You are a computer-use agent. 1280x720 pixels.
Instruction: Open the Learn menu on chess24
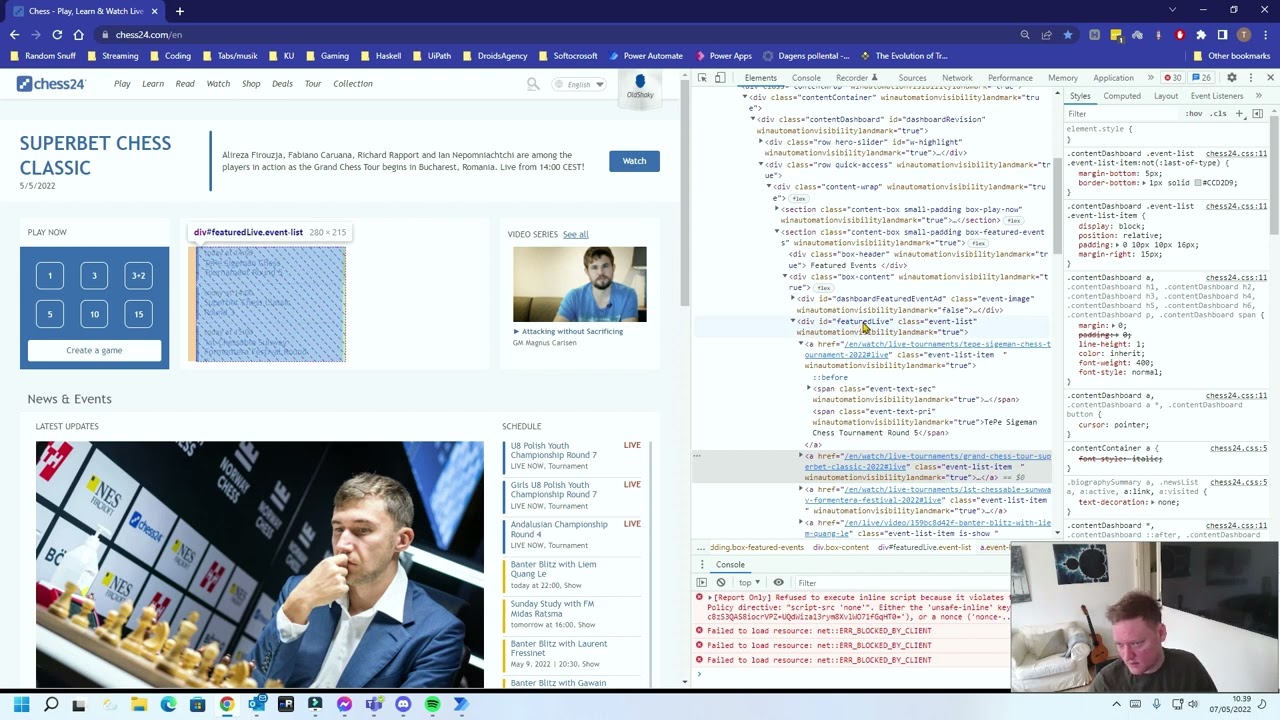coord(153,84)
